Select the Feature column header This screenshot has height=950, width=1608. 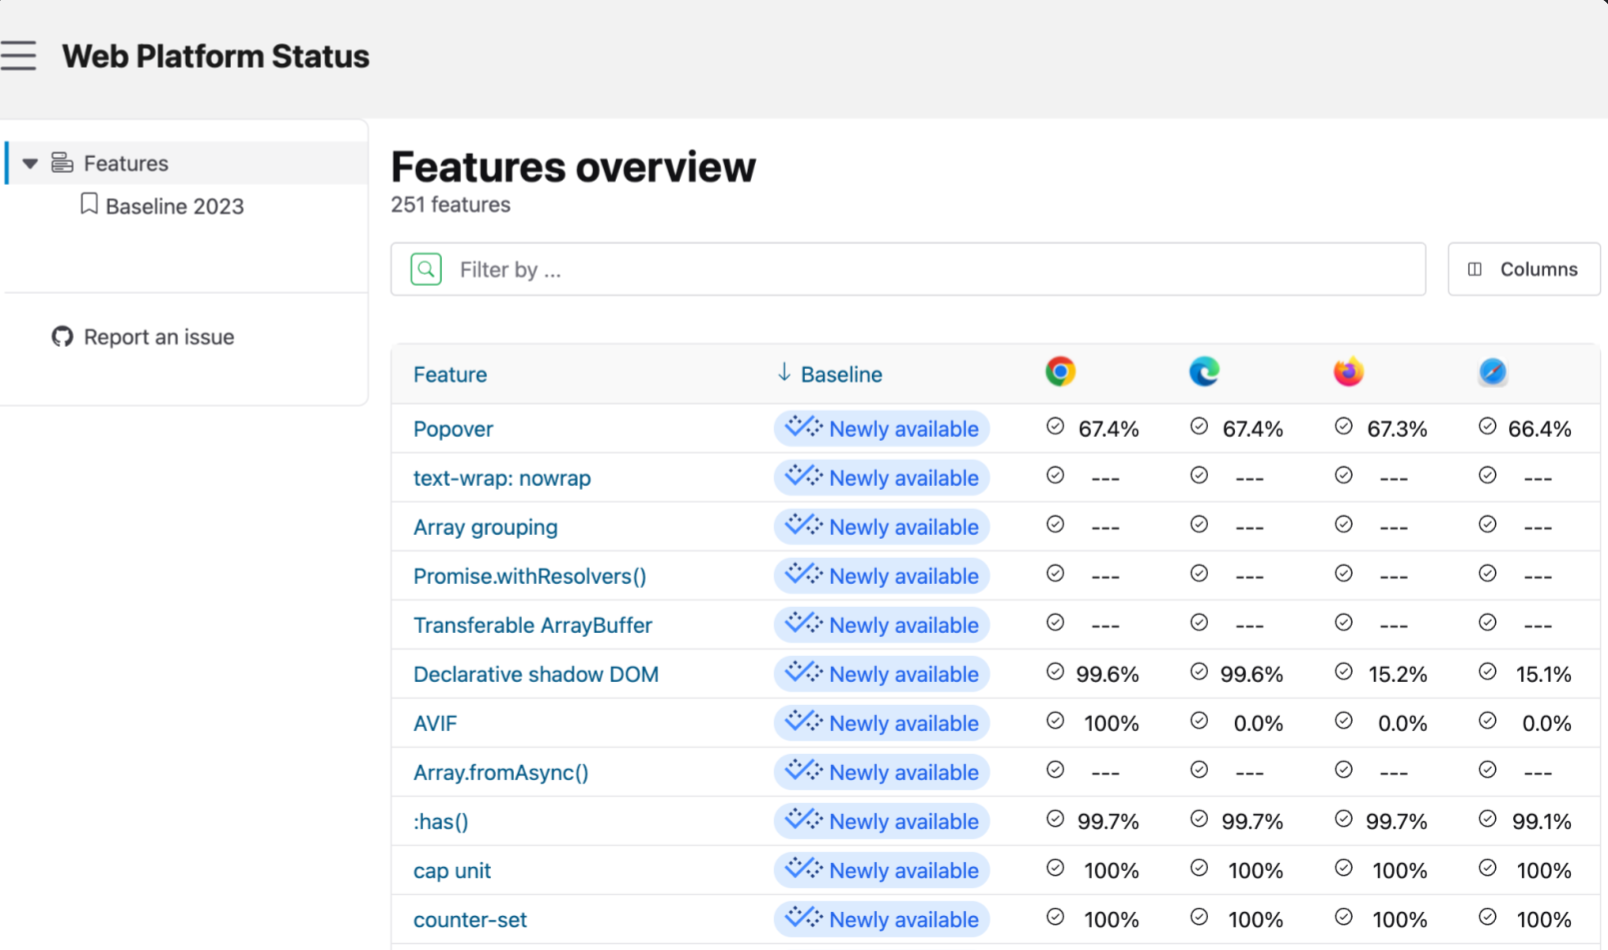coord(449,374)
